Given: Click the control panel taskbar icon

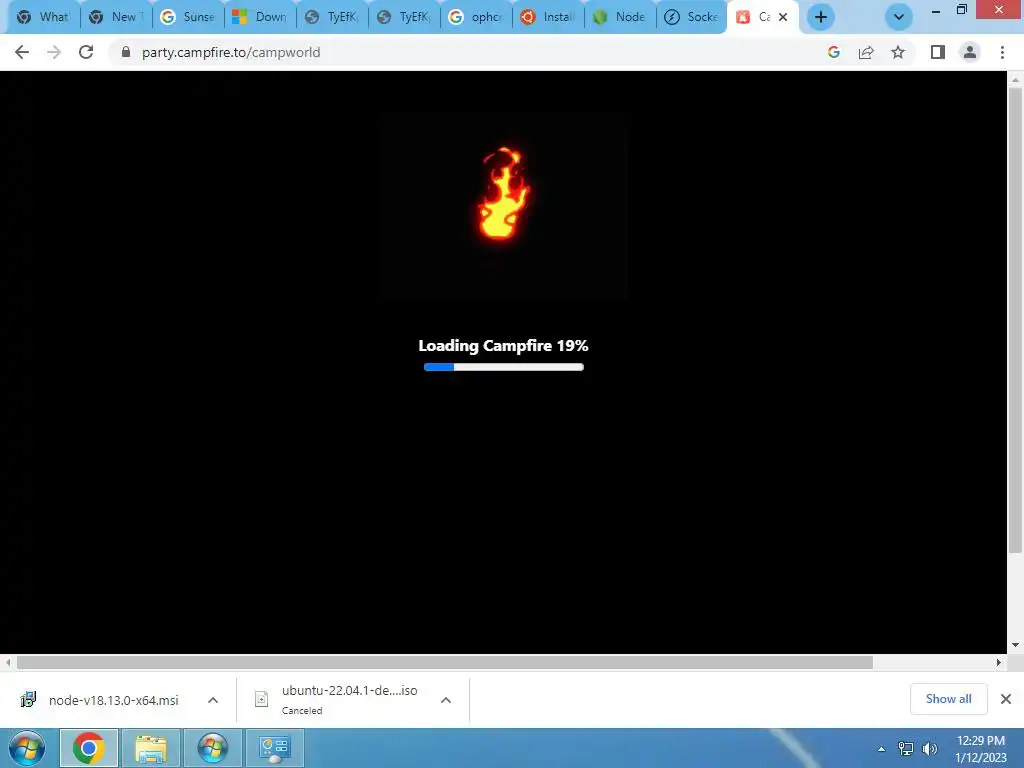Looking at the screenshot, I should pyautogui.click(x=274, y=748).
